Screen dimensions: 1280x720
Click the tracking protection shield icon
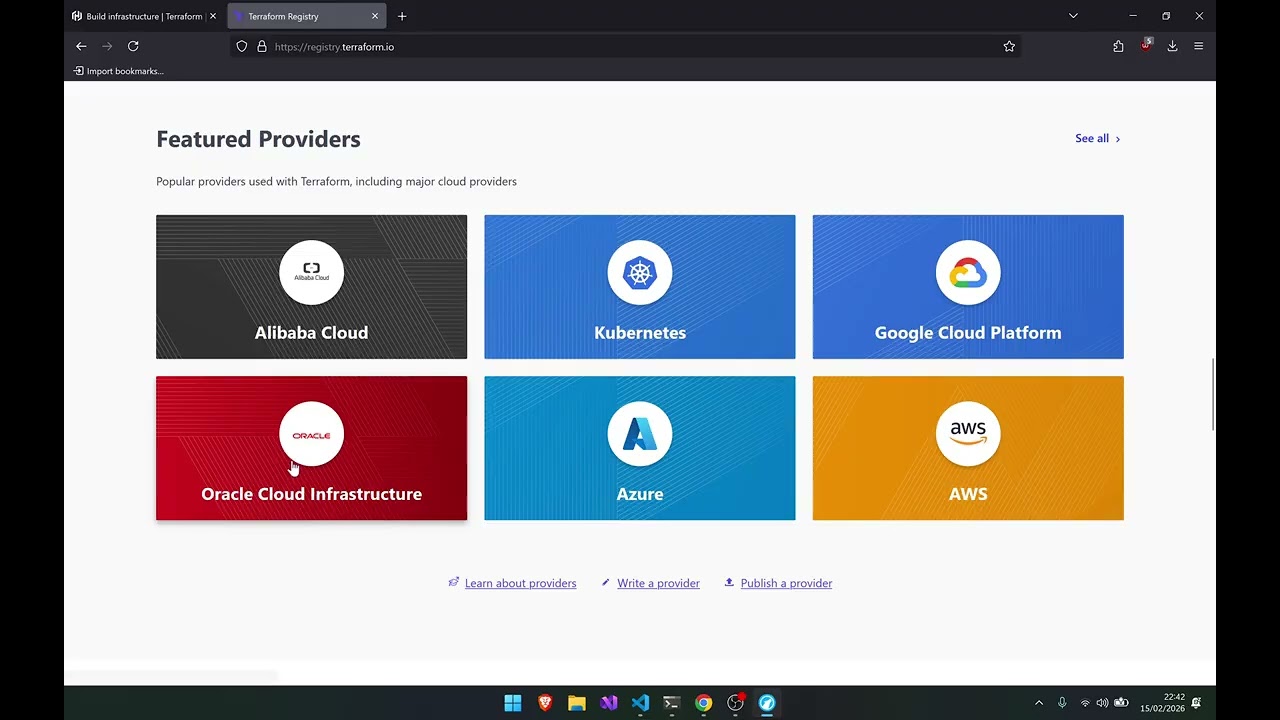pyautogui.click(x=242, y=46)
